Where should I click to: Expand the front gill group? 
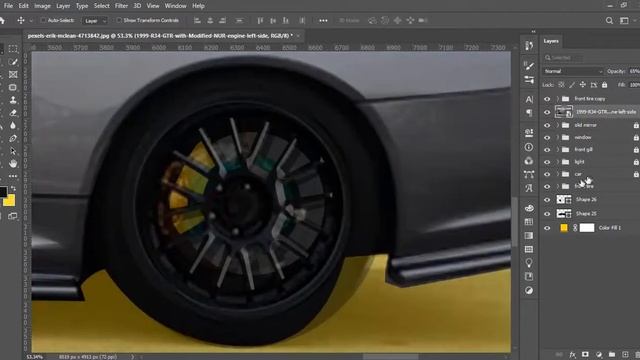coord(558,150)
